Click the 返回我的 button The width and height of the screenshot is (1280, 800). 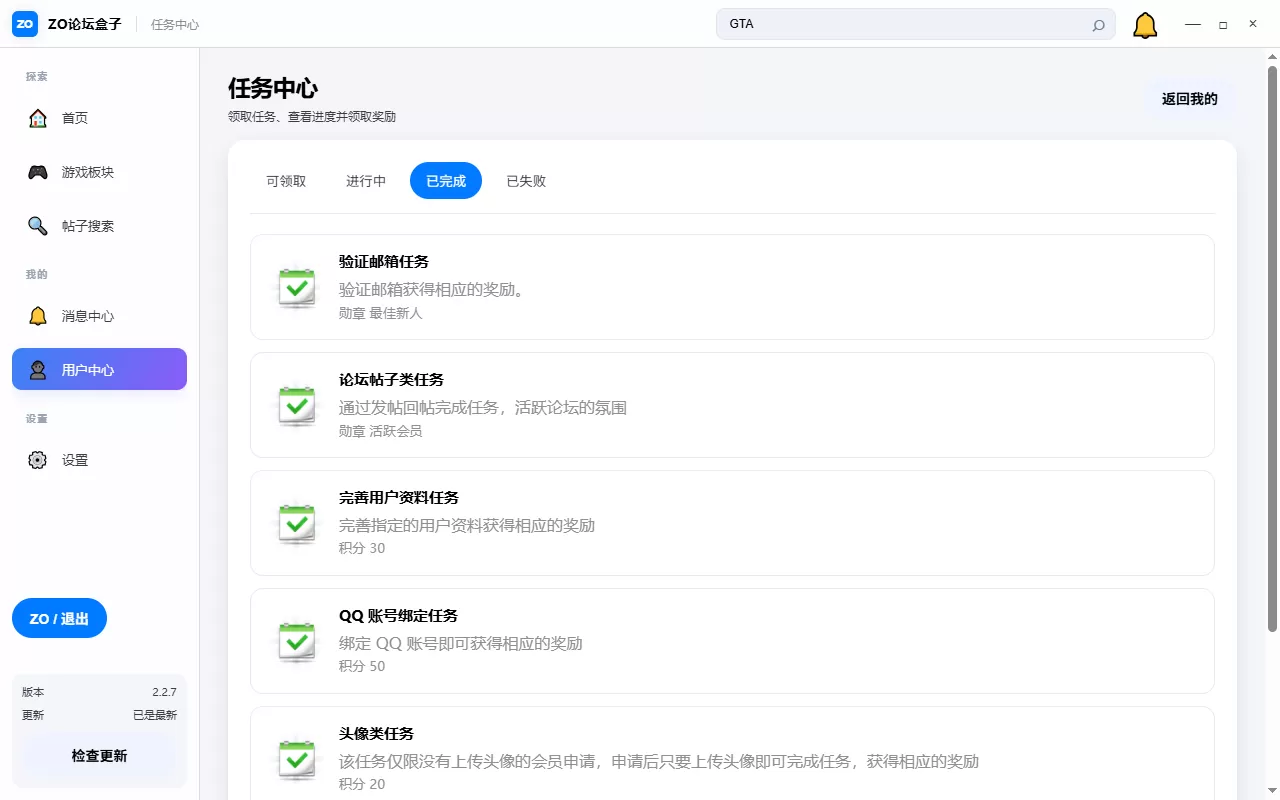tap(1190, 99)
